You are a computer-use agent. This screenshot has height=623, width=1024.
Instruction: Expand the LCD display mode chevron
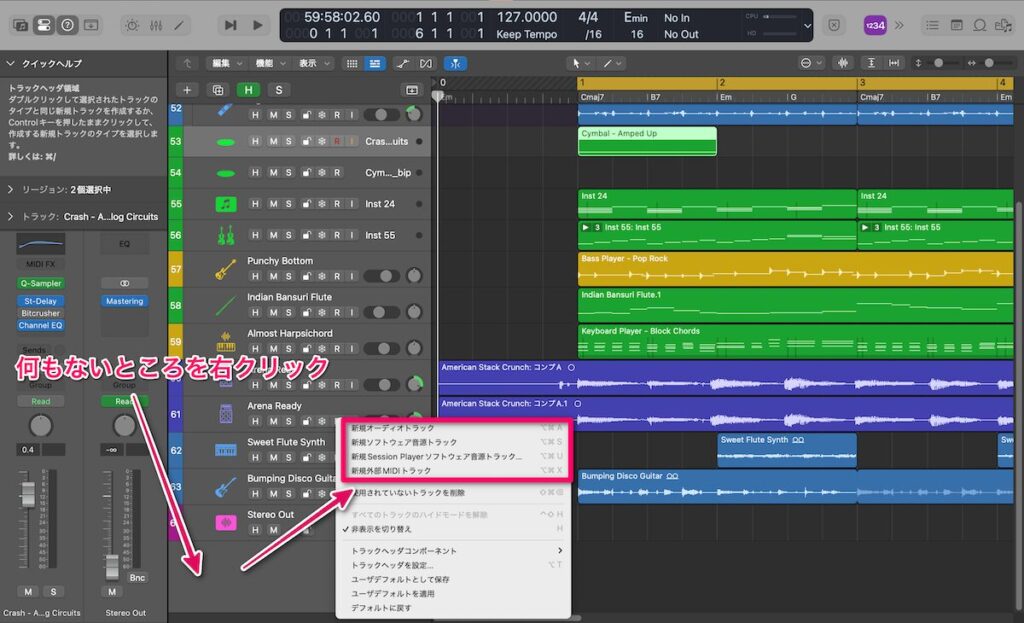807,26
